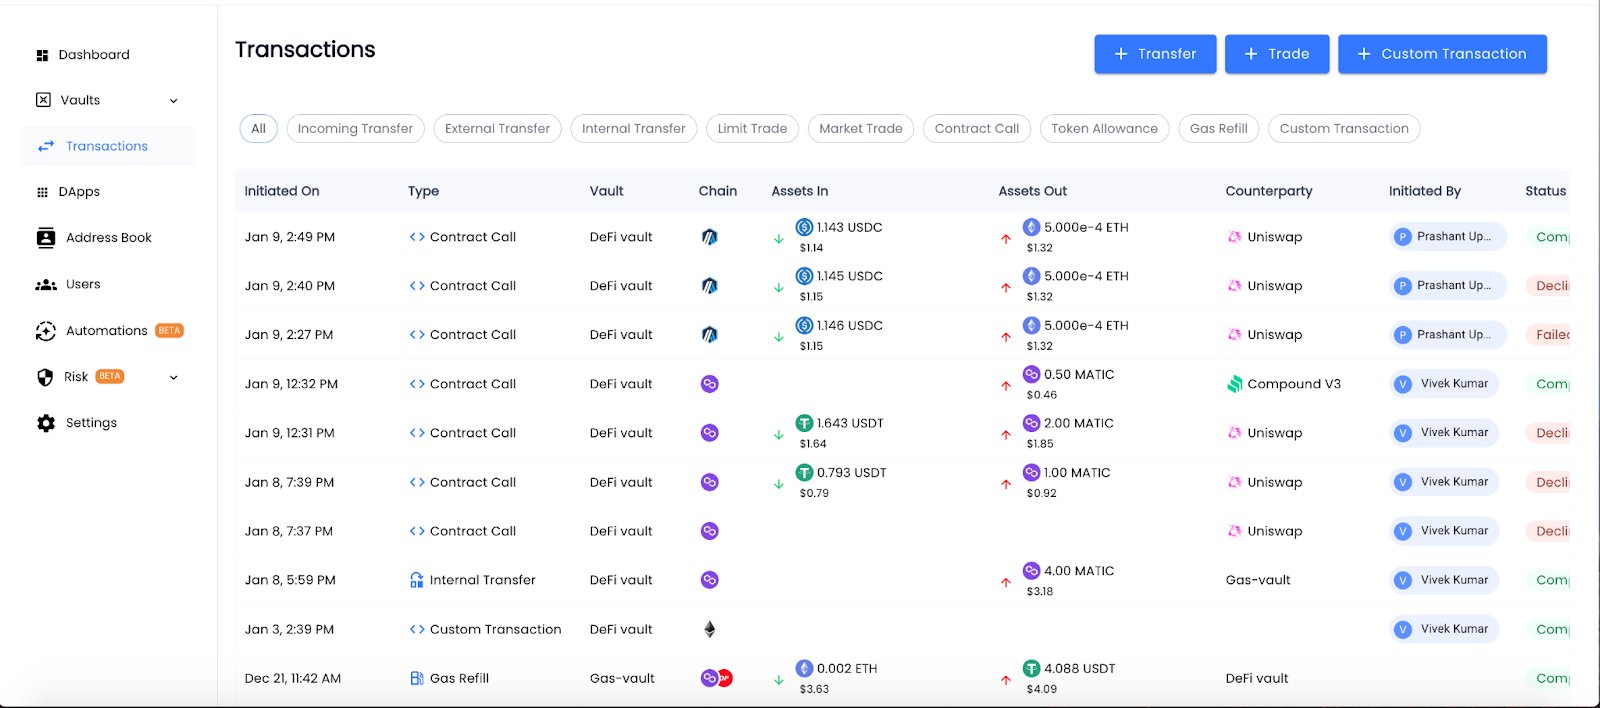Filter by Custom Transaction chip
The height and width of the screenshot is (708, 1600).
[x=1344, y=128]
